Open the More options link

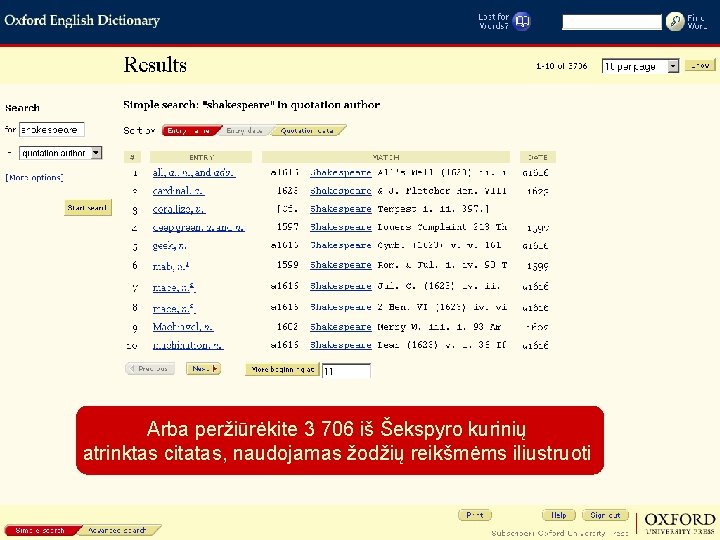tap(34, 177)
